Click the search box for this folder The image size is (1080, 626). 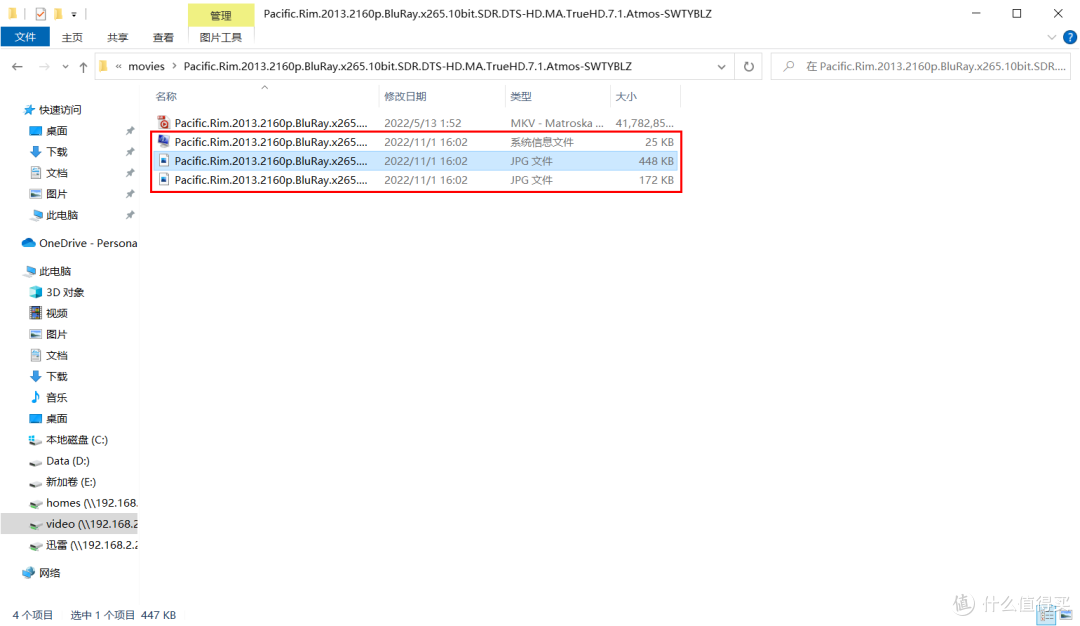[x=921, y=67]
